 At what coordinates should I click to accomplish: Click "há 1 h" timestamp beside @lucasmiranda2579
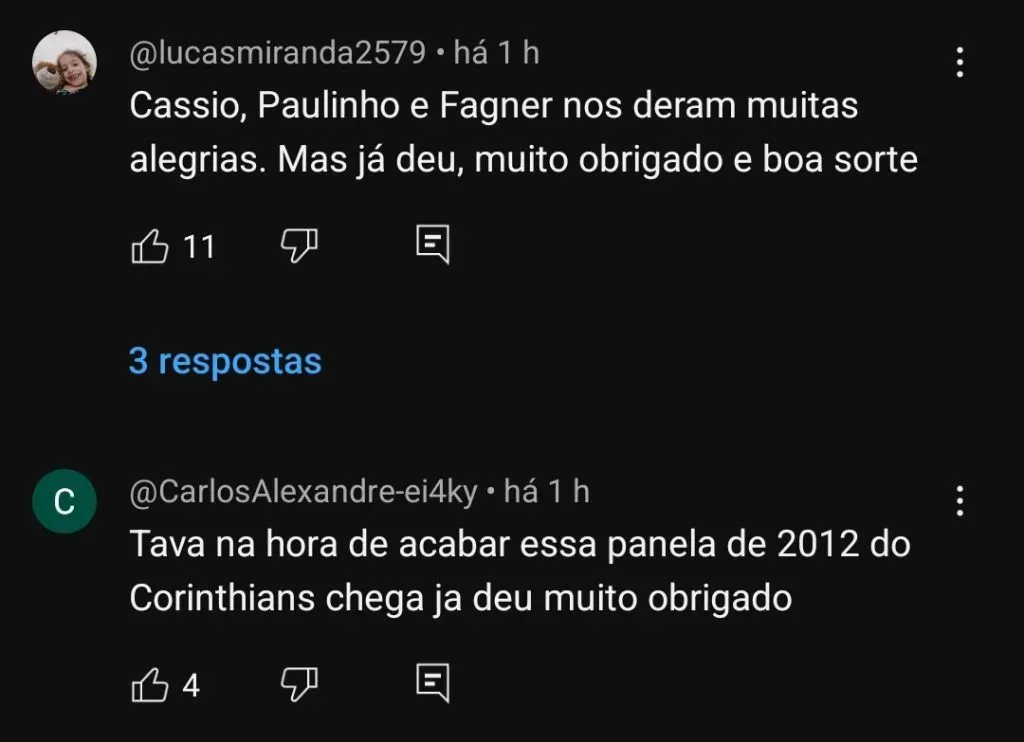pyautogui.click(x=496, y=53)
